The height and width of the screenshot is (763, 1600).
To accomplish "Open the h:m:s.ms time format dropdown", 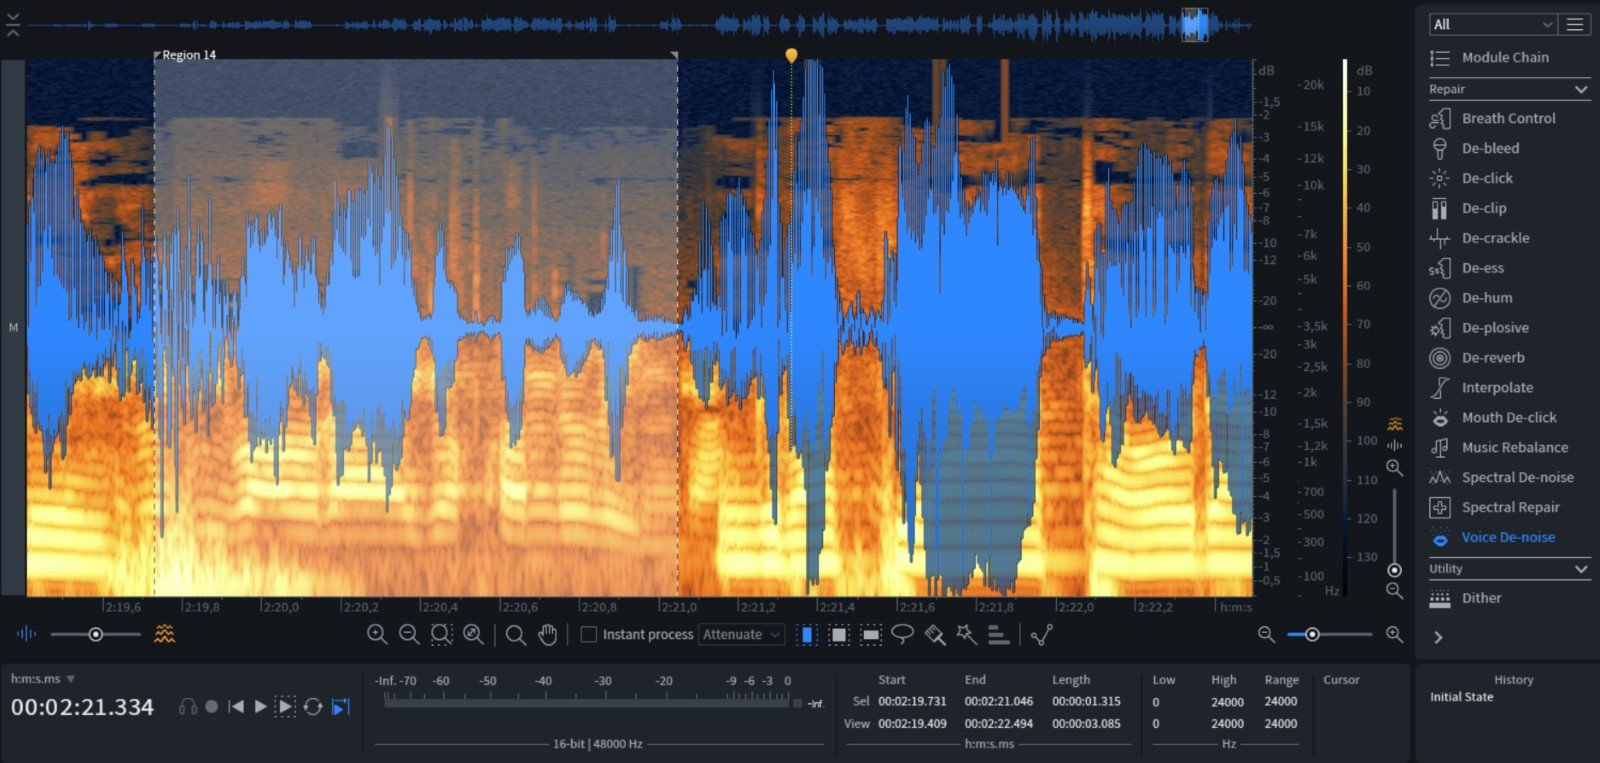I will click(43, 679).
